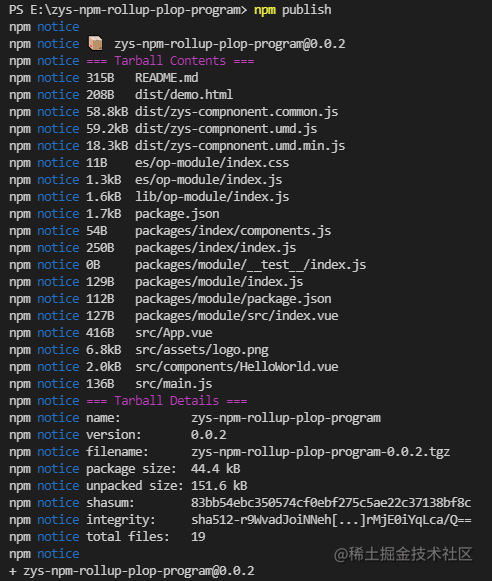The width and height of the screenshot is (492, 581).
Task: Click 'packages/module/src/index.vue' path
Action: point(236,316)
